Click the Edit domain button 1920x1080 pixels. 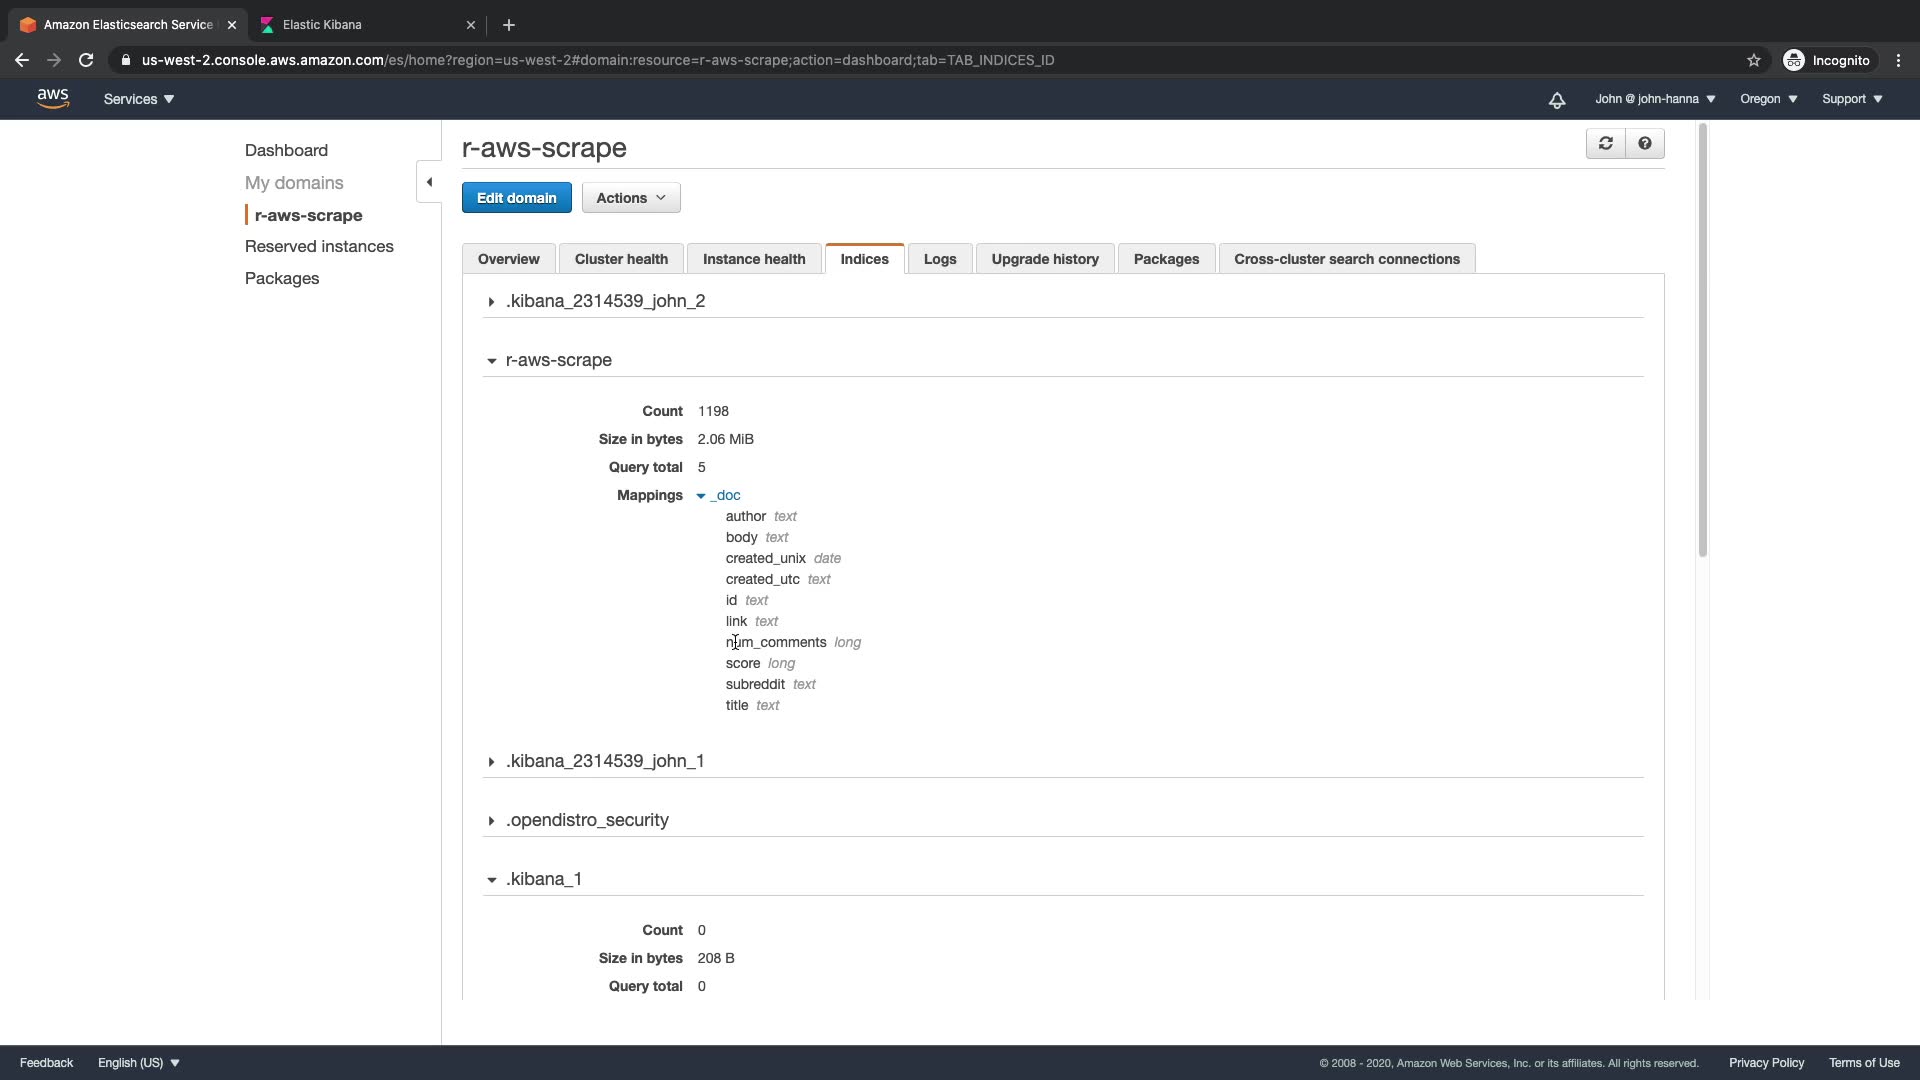click(516, 198)
